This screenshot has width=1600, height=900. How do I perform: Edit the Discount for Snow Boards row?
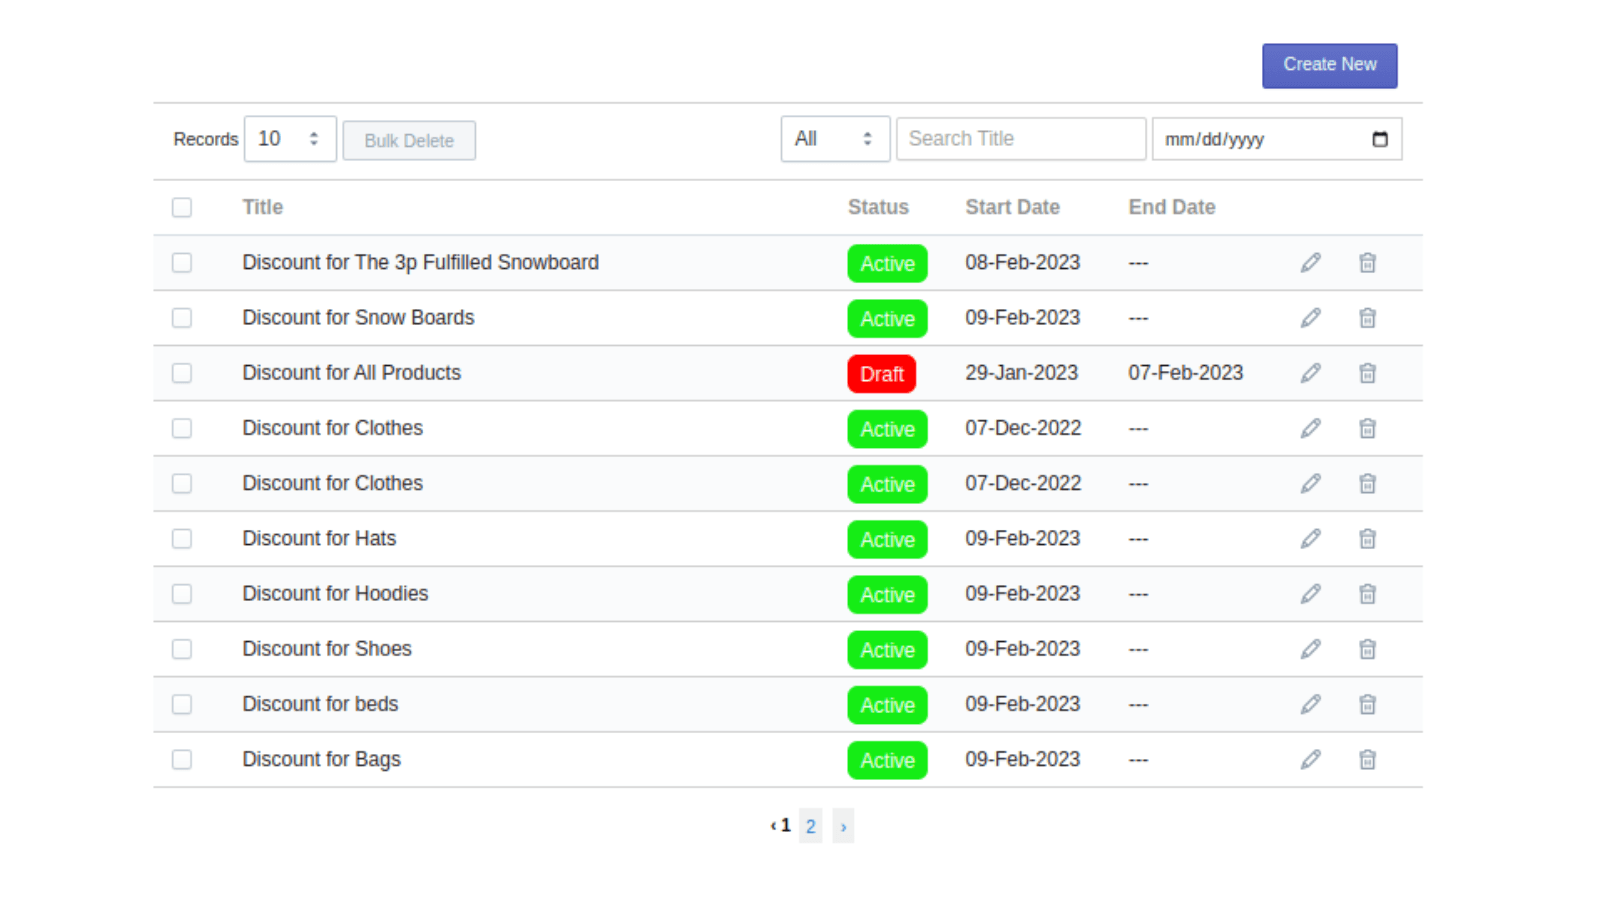pos(1310,318)
